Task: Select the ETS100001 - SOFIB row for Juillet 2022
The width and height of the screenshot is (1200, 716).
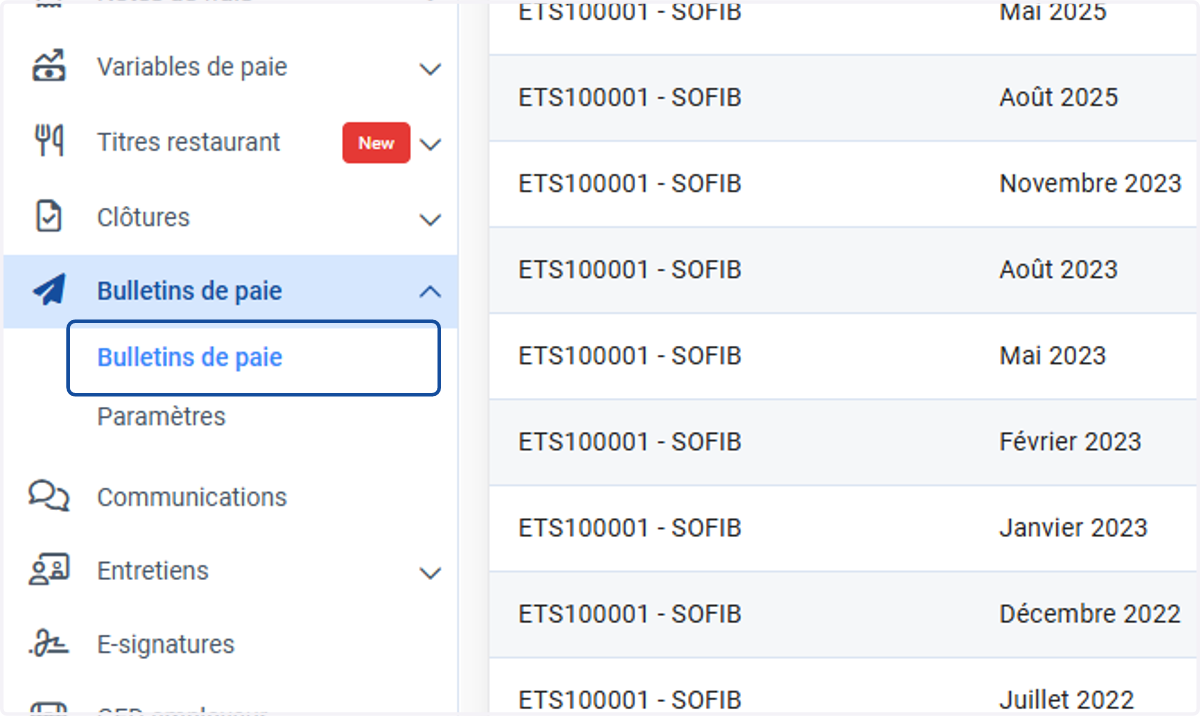Action: 844,686
